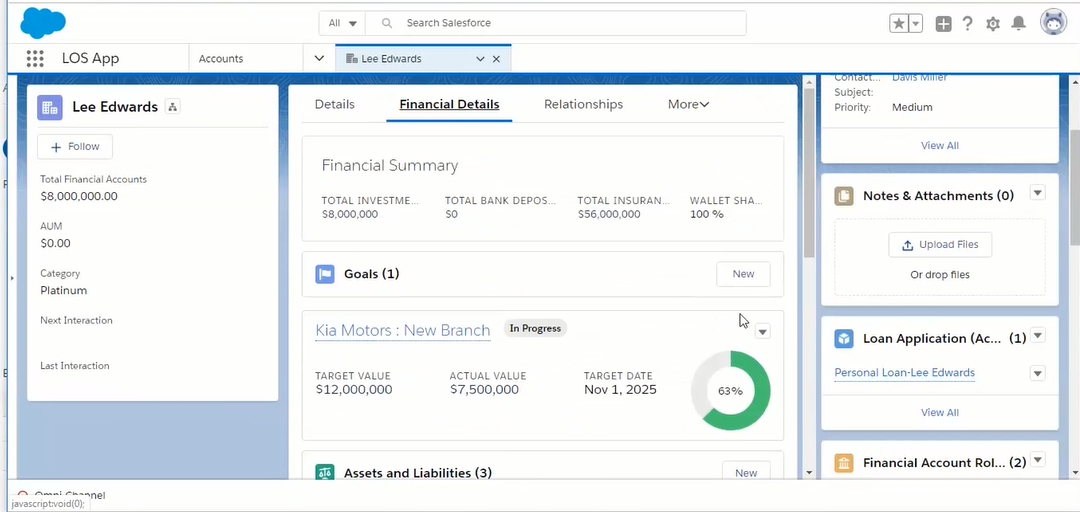Click the In Progress status badge

(x=535, y=329)
